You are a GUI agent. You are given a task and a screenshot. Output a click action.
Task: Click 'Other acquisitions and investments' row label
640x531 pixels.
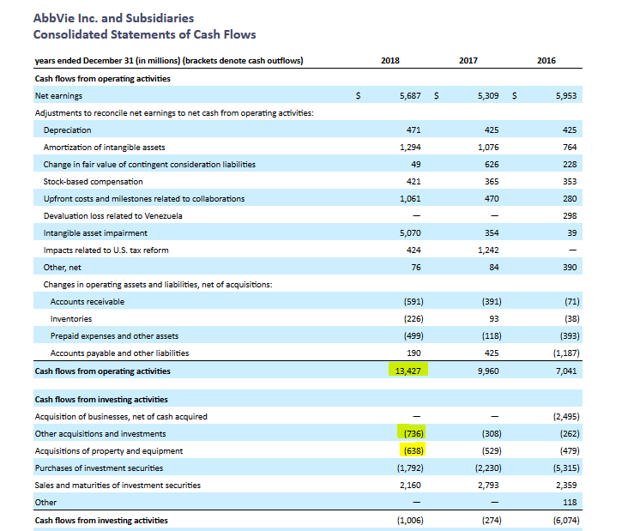[100, 433]
